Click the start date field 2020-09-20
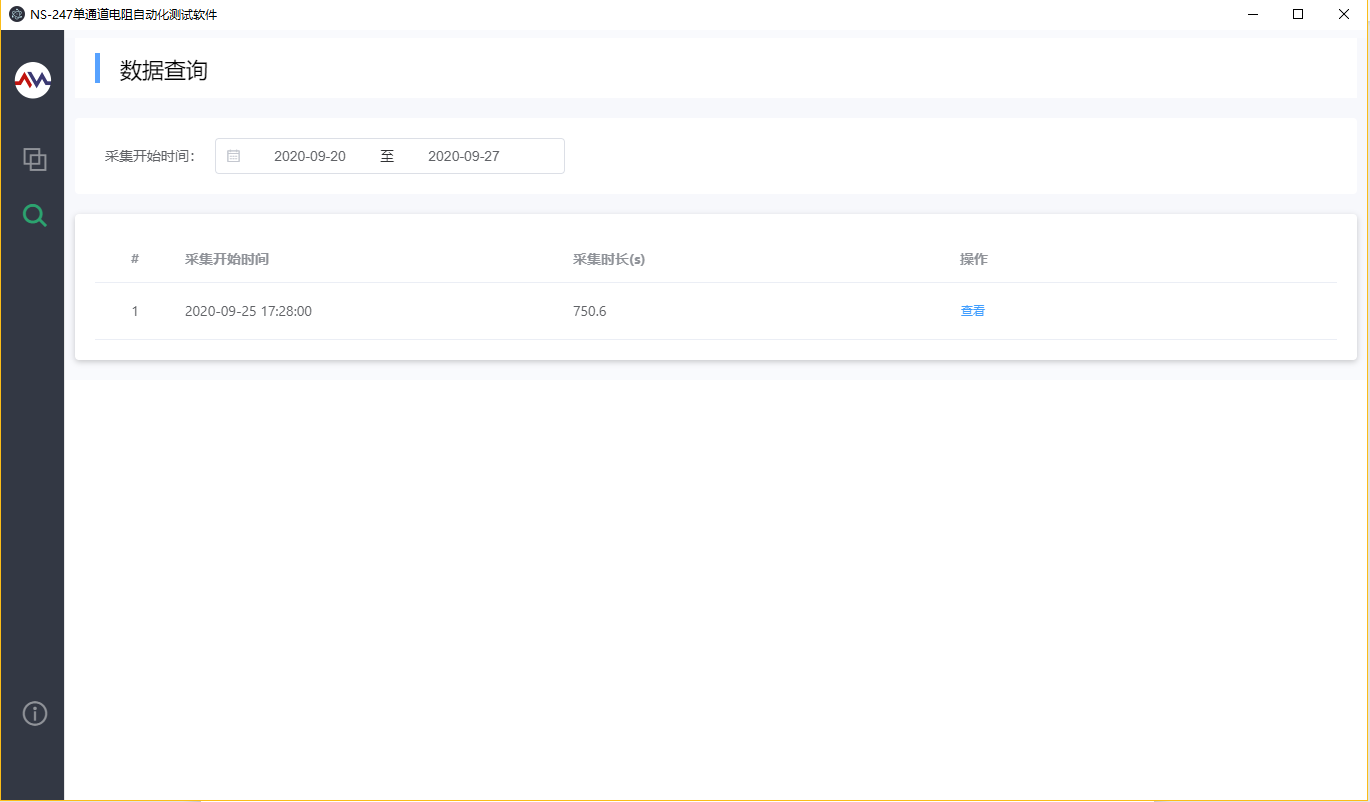Viewport: 1370px width, 802px height. pyautogui.click(x=310, y=156)
